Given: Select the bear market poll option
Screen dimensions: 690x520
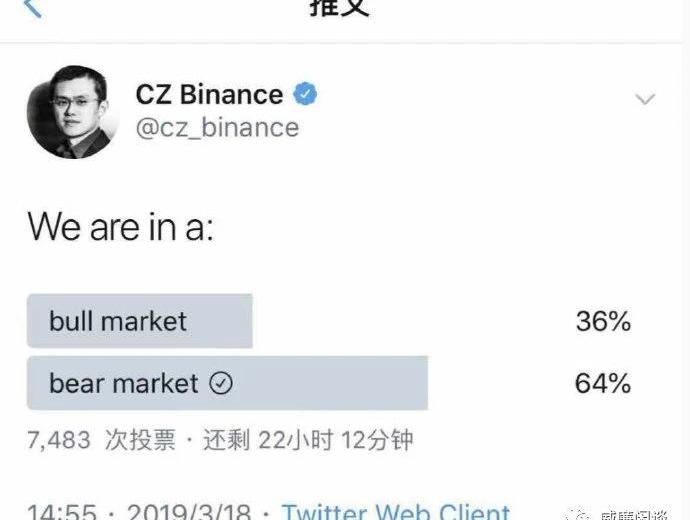Looking at the screenshot, I should 227,383.
